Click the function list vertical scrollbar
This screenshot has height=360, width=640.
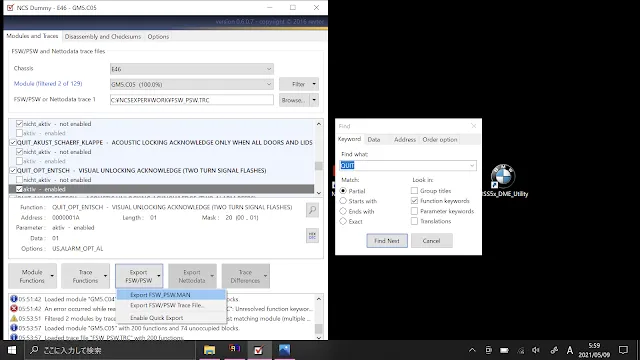[x=319, y=158]
